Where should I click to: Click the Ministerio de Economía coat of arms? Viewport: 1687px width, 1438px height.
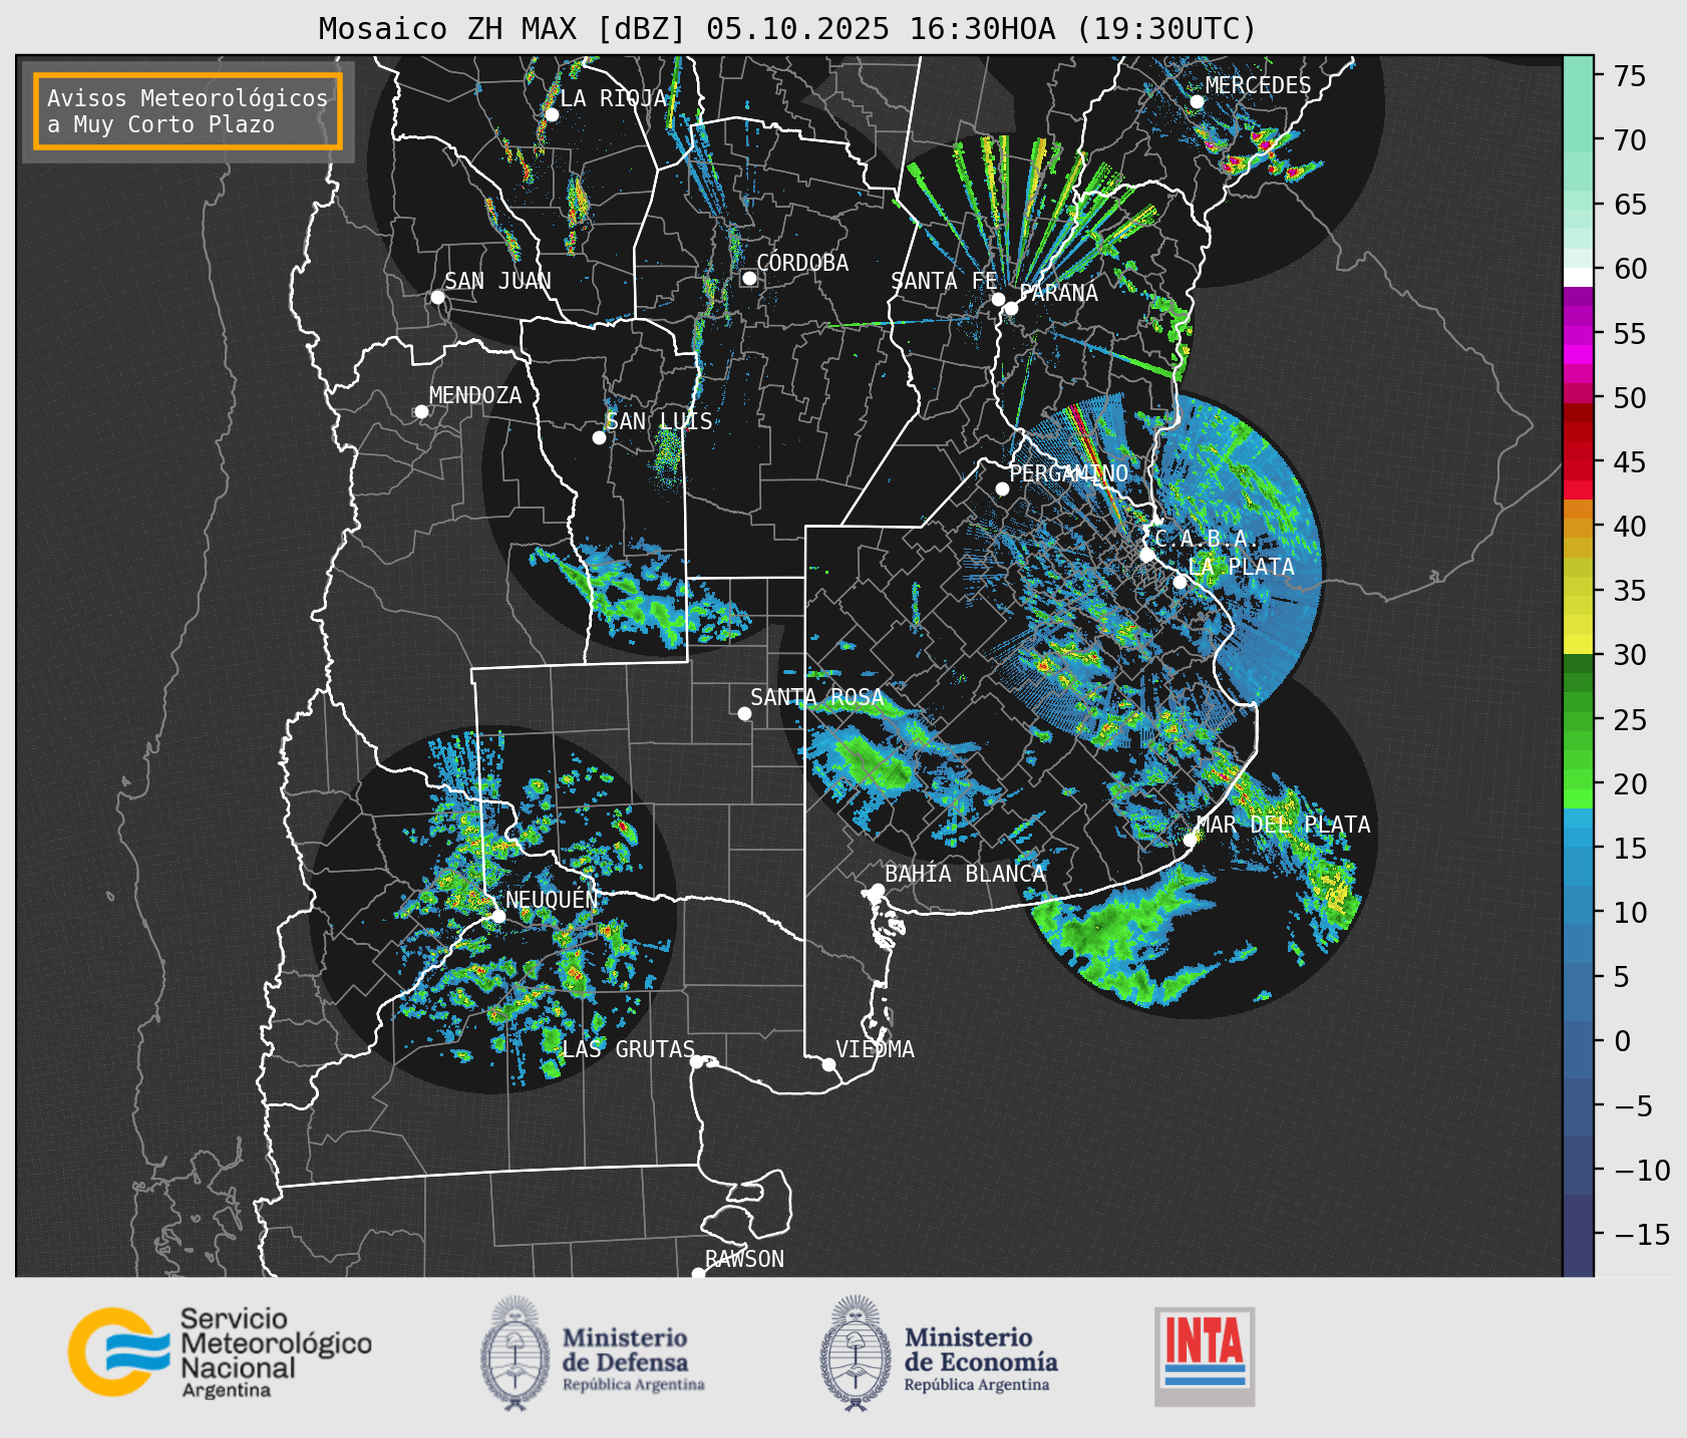pyautogui.click(x=855, y=1353)
